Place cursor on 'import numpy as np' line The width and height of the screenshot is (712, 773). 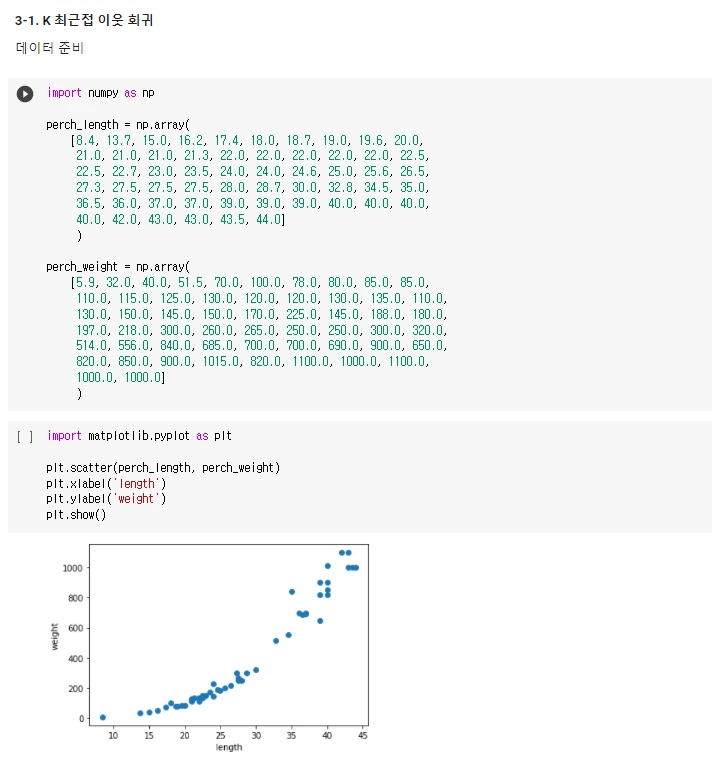pos(100,93)
